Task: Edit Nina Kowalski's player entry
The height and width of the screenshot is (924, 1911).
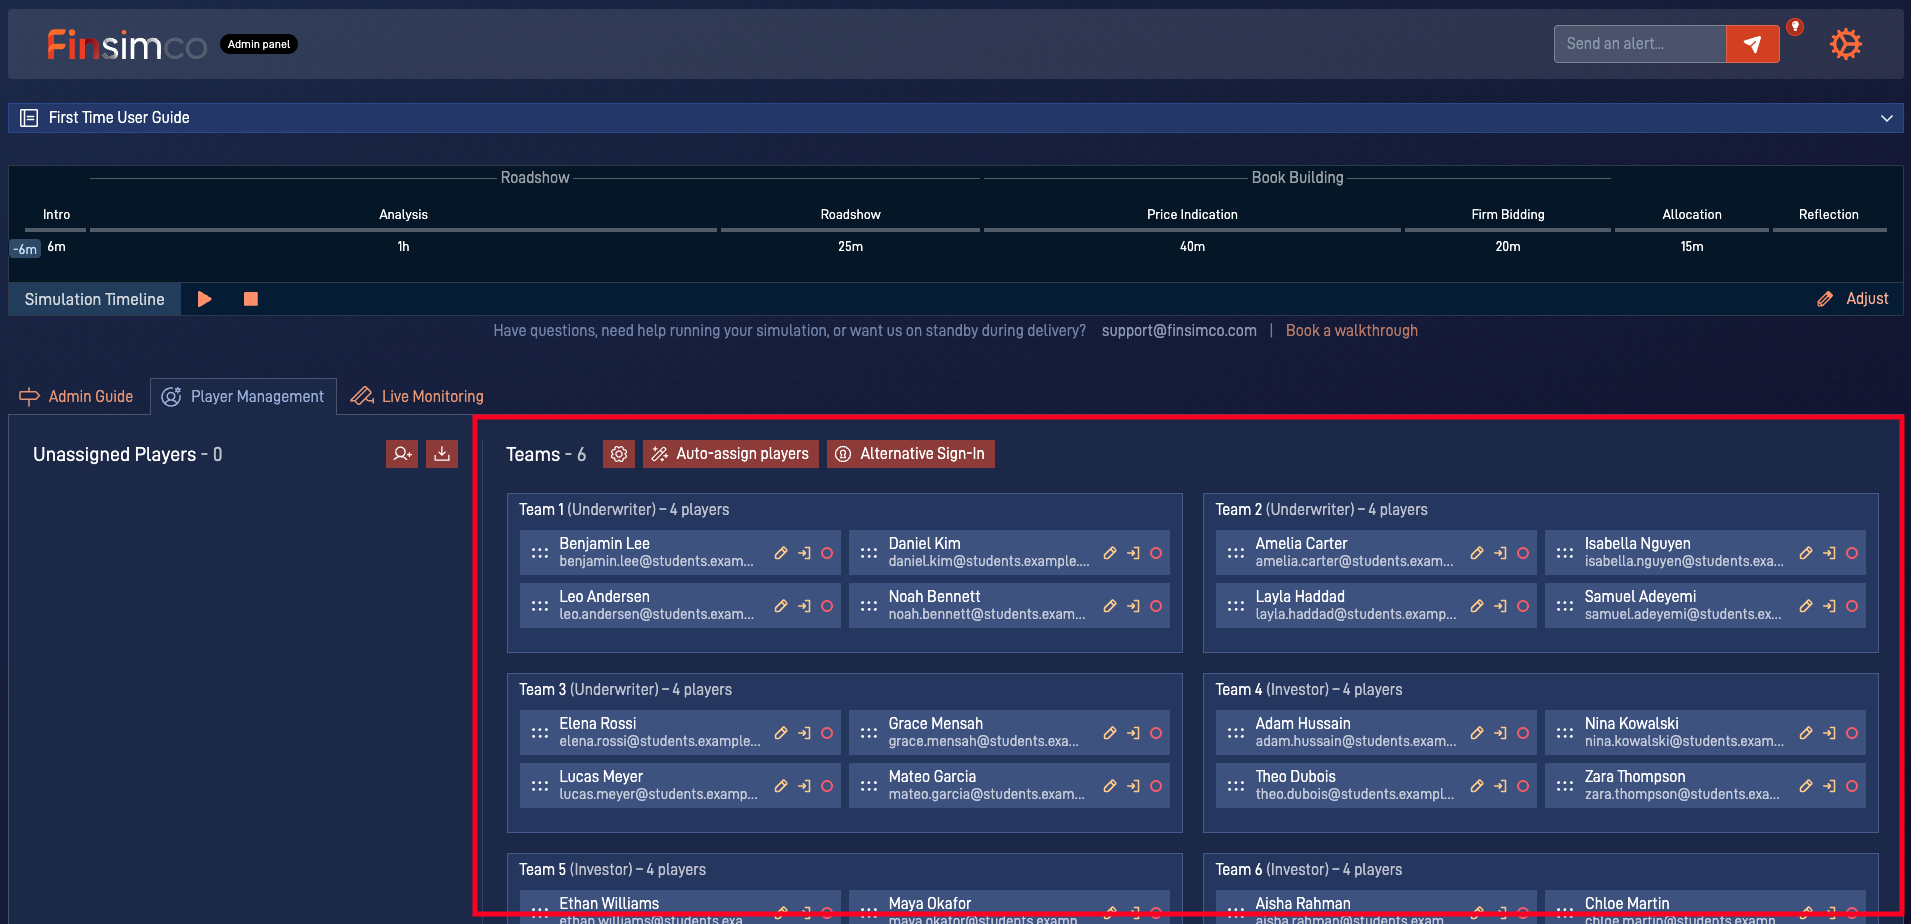Action: [1806, 733]
